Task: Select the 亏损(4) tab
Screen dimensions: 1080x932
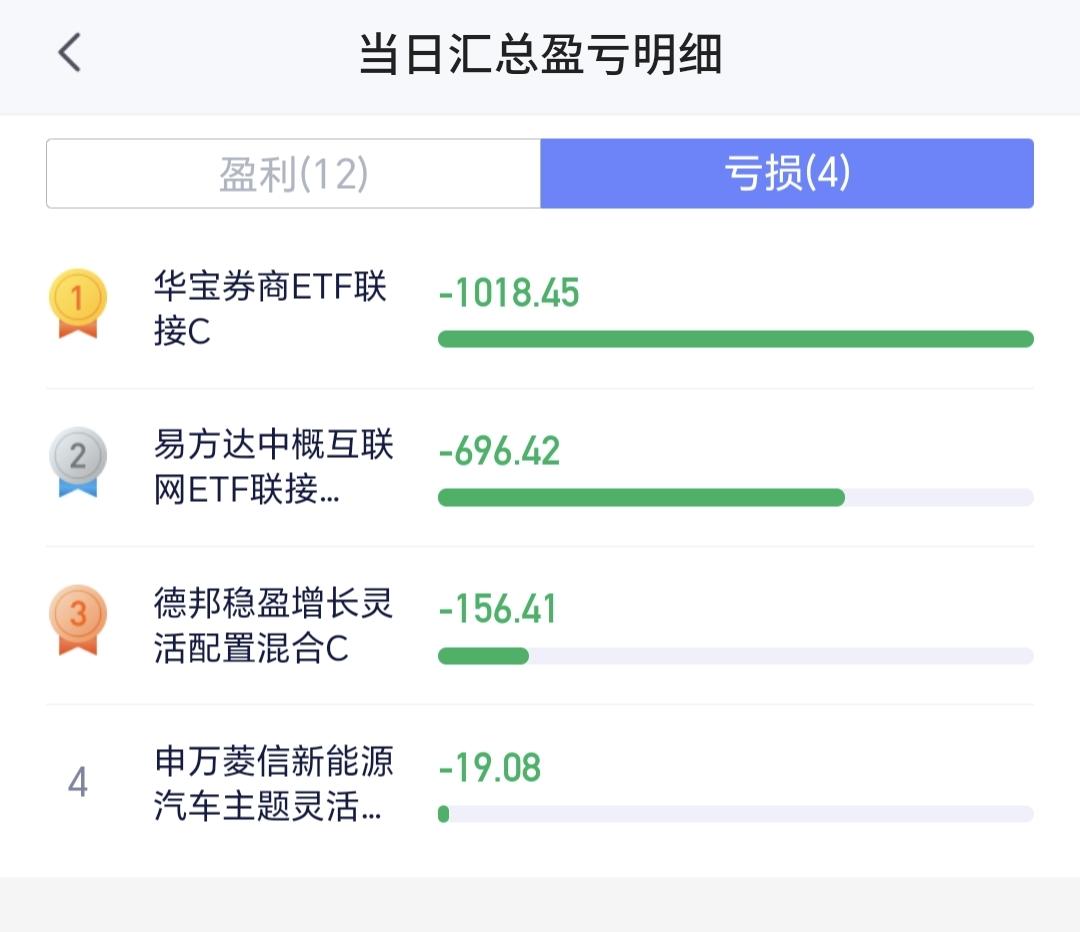Action: click(x=787, y=174)
